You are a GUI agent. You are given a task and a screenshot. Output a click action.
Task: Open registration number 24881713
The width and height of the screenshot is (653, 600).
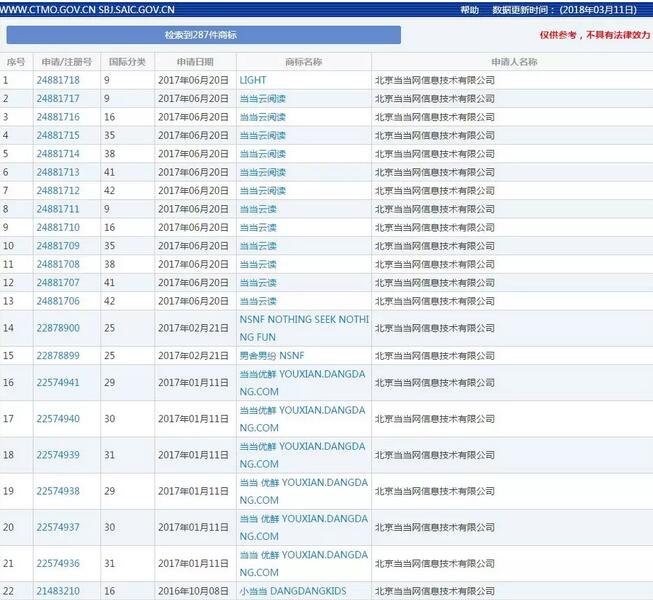coord(58,172)
